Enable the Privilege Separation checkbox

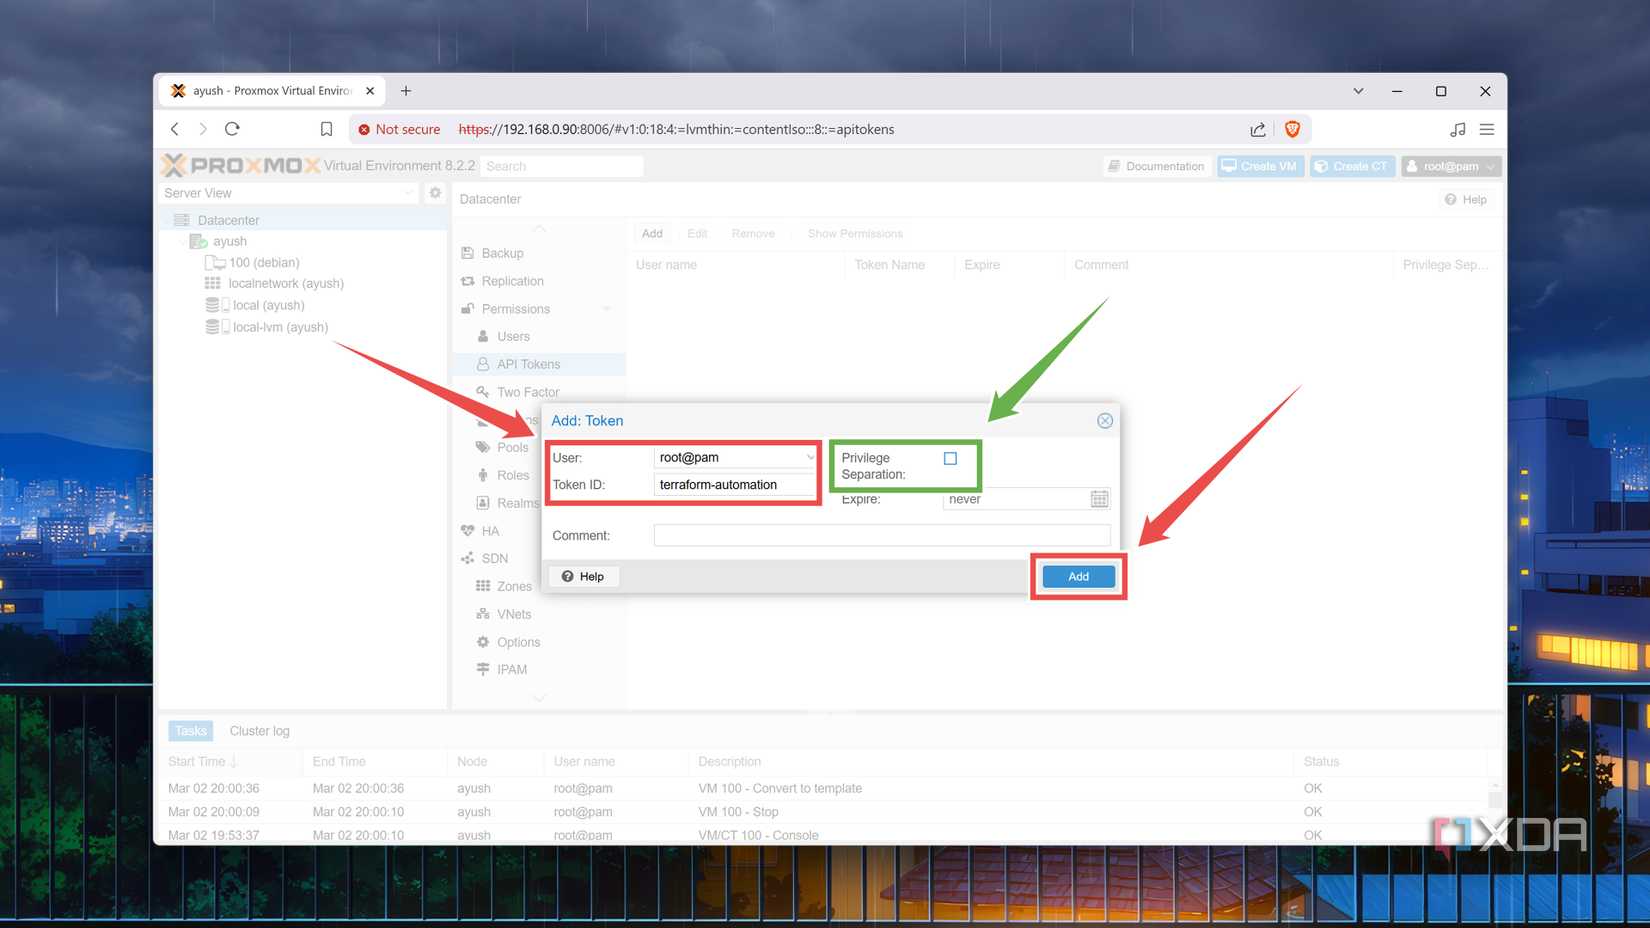click(948, 457)
